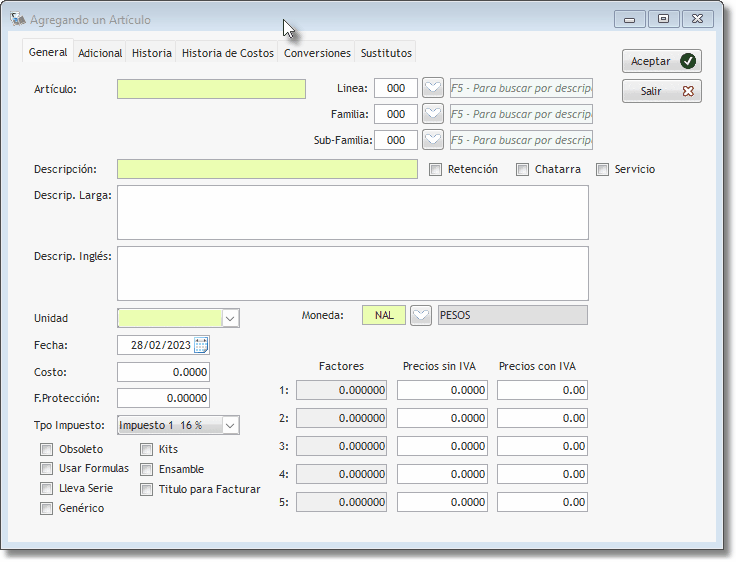Viewport: 736px width, 562px height.
Task: Select Precios con IVA field row 5
Action: point(542,502)
